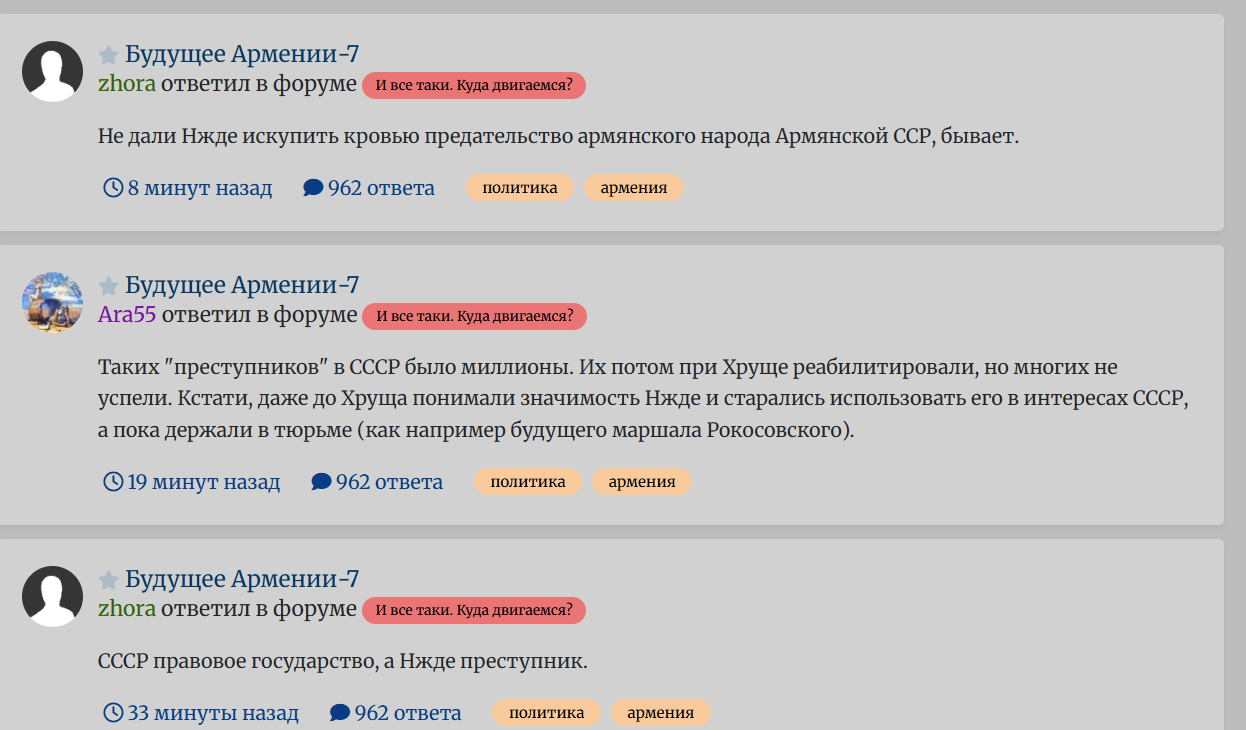
Task: Toggle the star next to the top forum title
Action: (109, 54)
